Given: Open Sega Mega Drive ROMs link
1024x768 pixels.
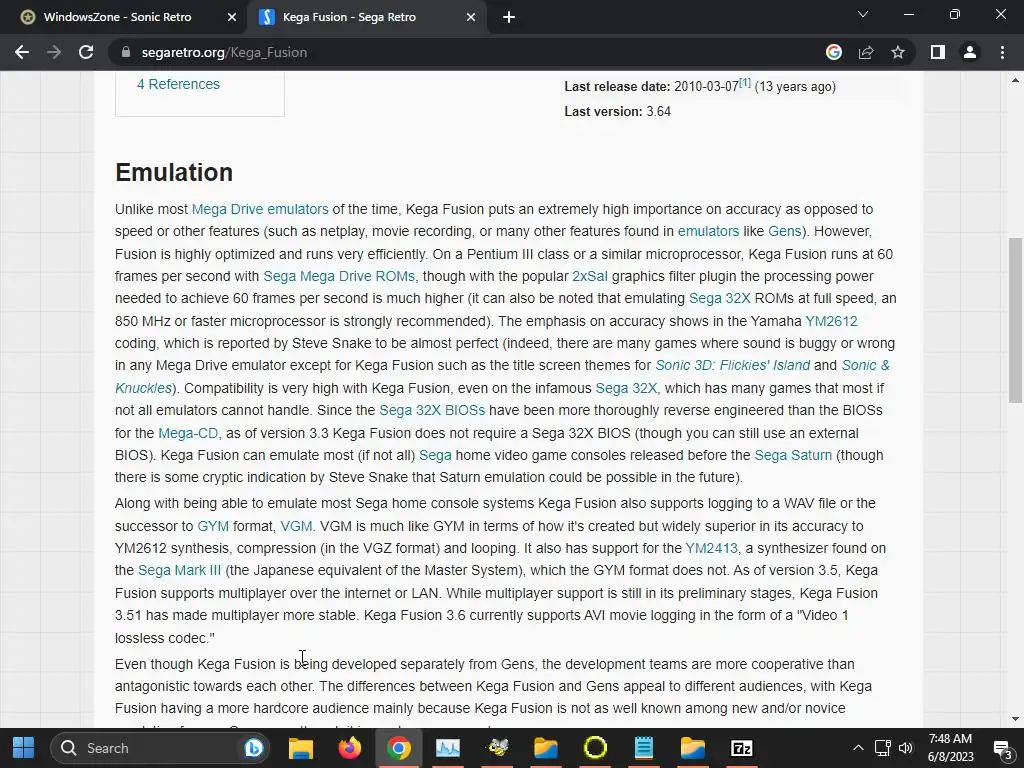Looking at the screenshot, I should pos(339,276).
